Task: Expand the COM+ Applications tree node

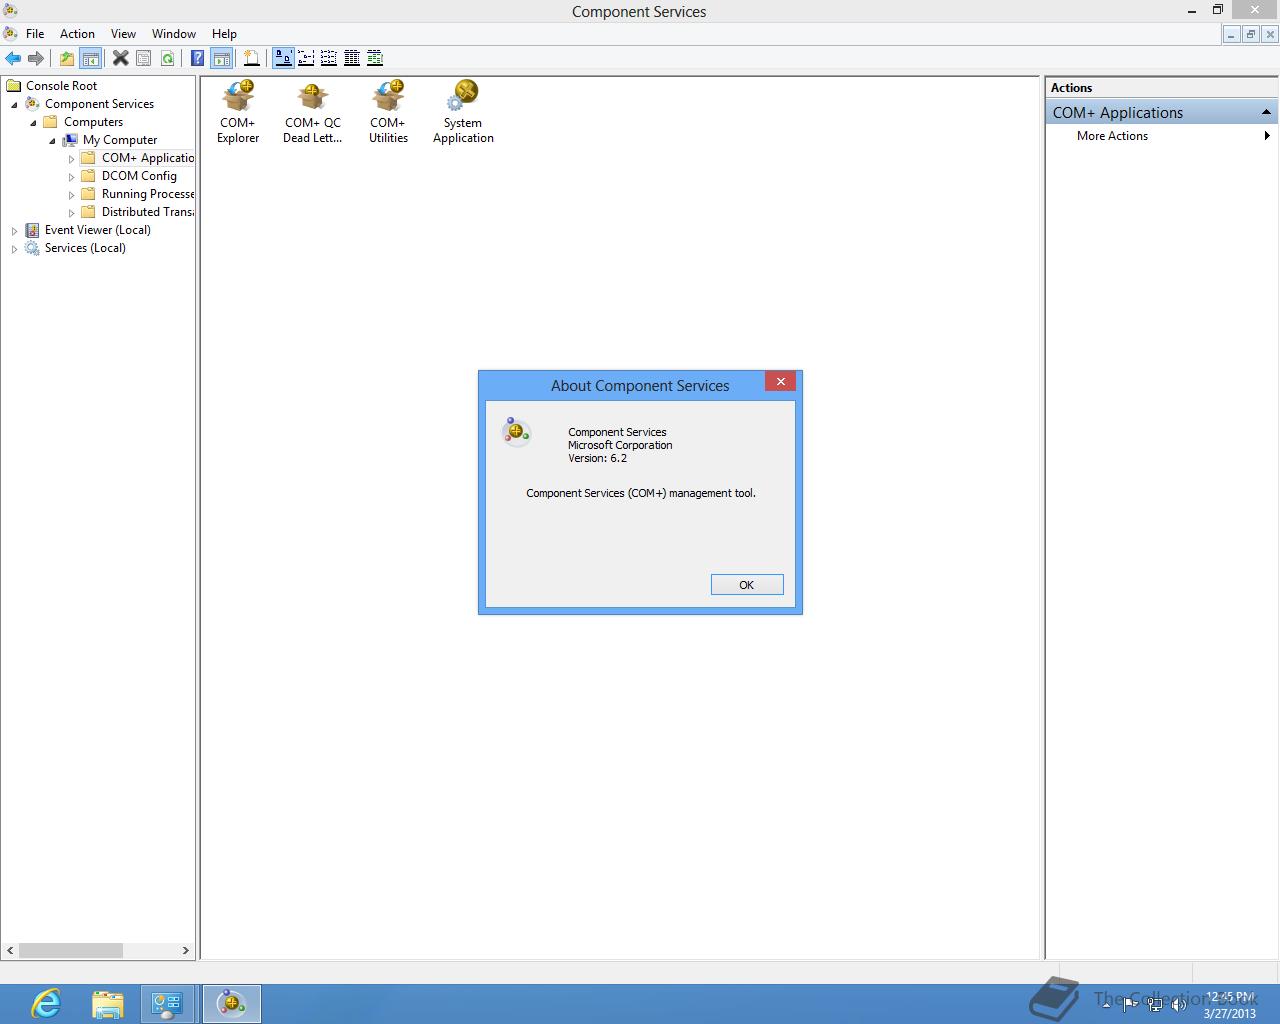Action: coord(71,159)
